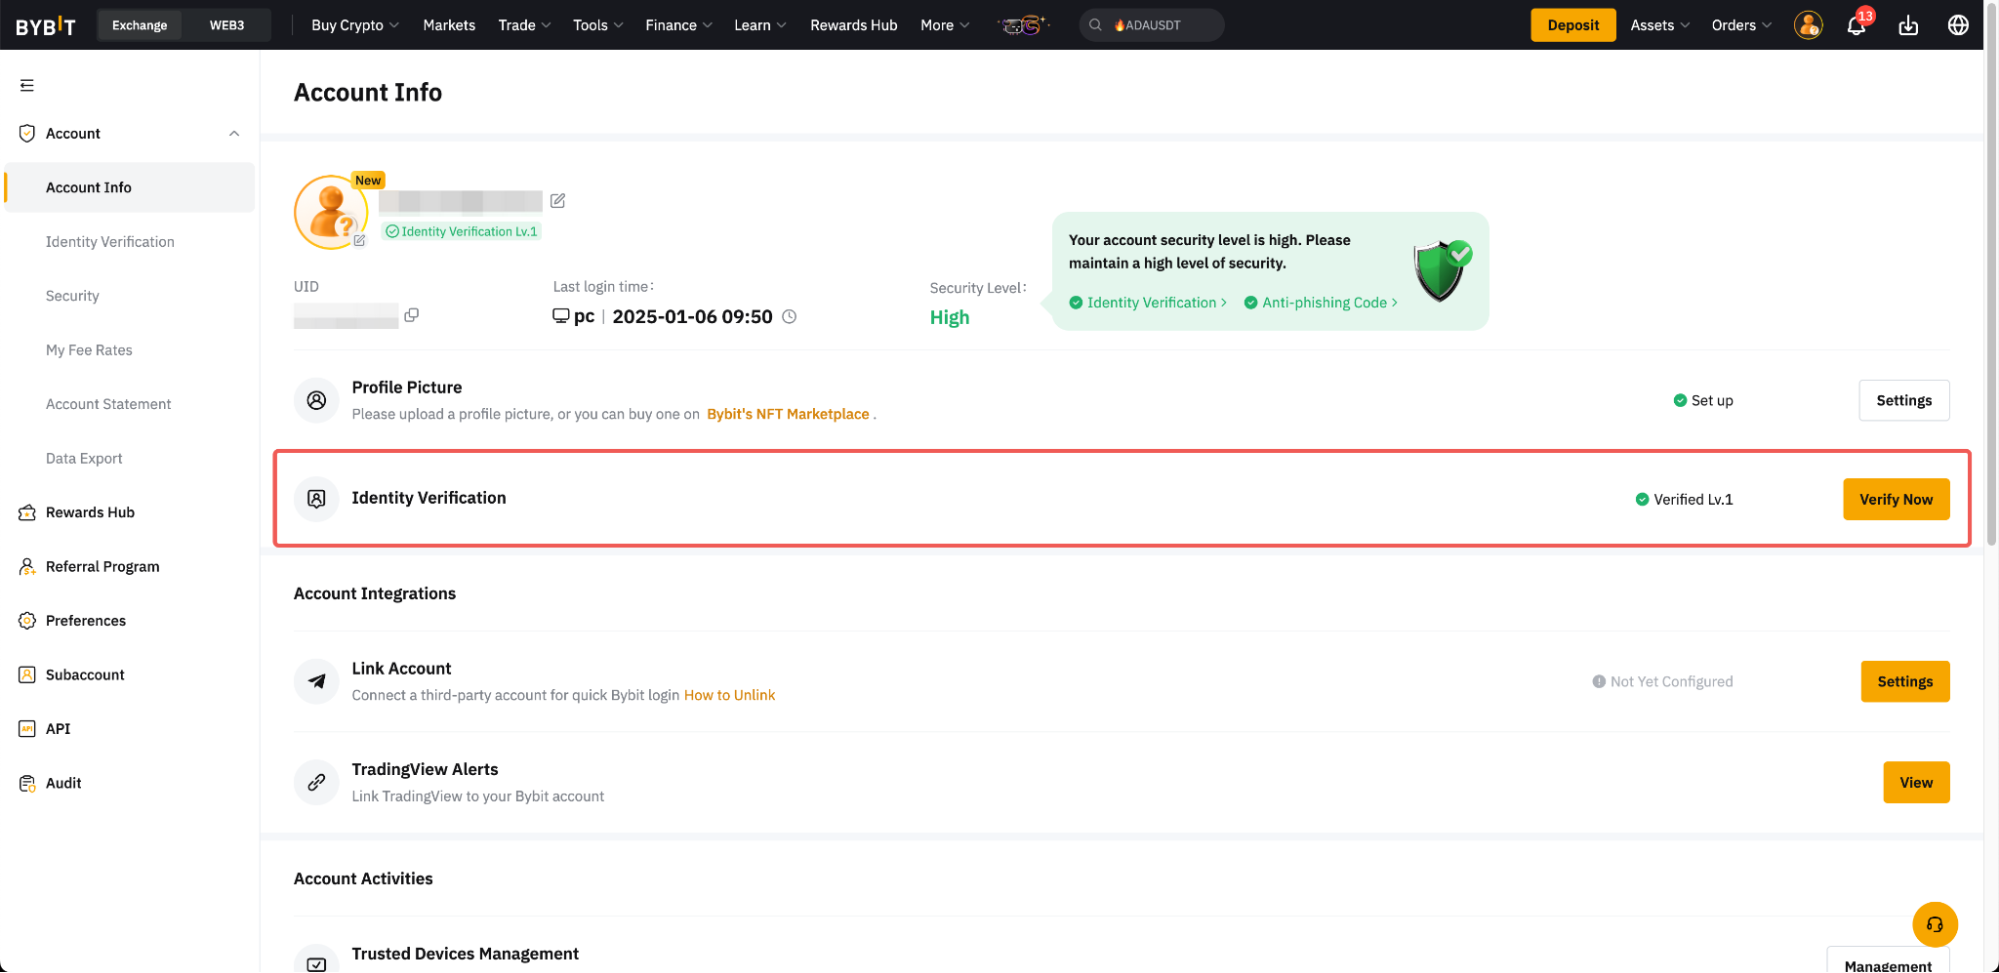Click the Verify Now button

click(x=1895, y=499)
